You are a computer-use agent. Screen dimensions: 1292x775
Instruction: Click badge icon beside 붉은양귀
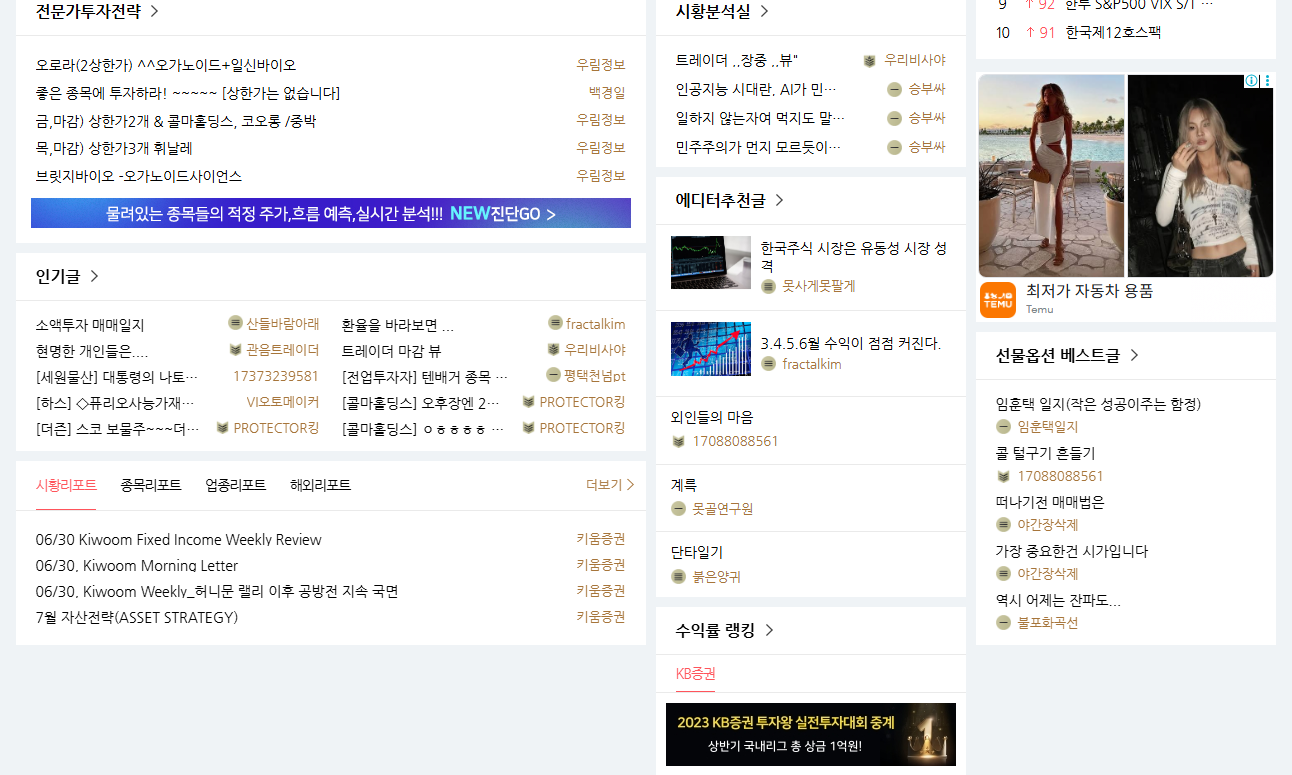tap(679, 576)
